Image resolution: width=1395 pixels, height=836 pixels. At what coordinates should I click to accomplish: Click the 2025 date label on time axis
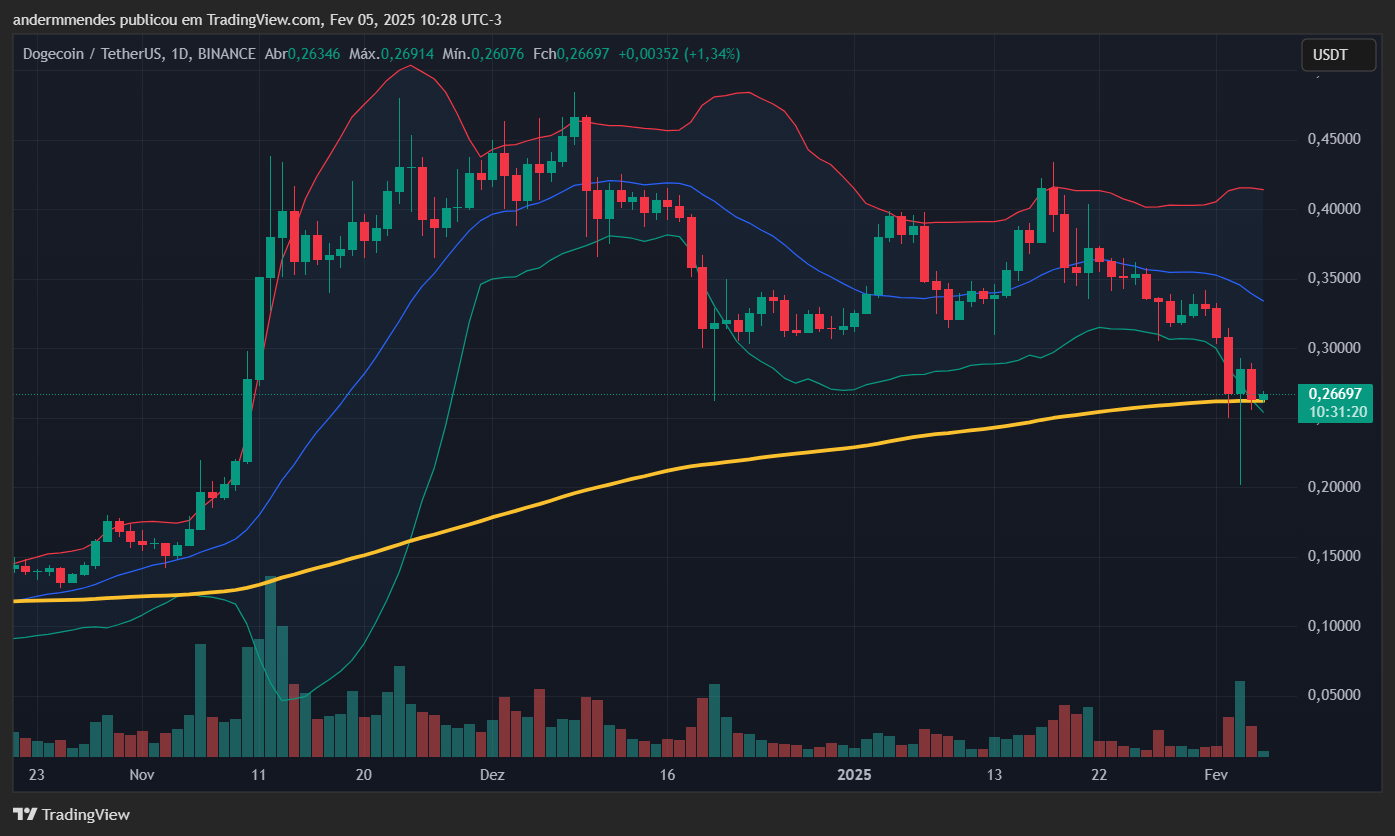(855, 775)
